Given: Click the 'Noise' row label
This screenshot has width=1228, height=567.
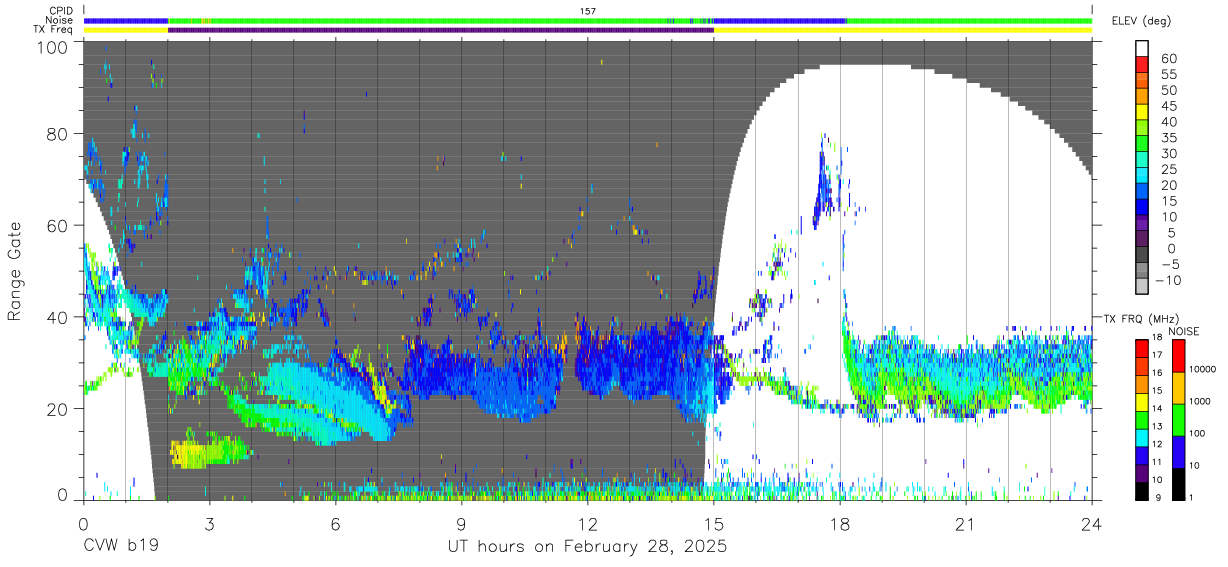Looking at the screenshot, I should coord(58,20).
